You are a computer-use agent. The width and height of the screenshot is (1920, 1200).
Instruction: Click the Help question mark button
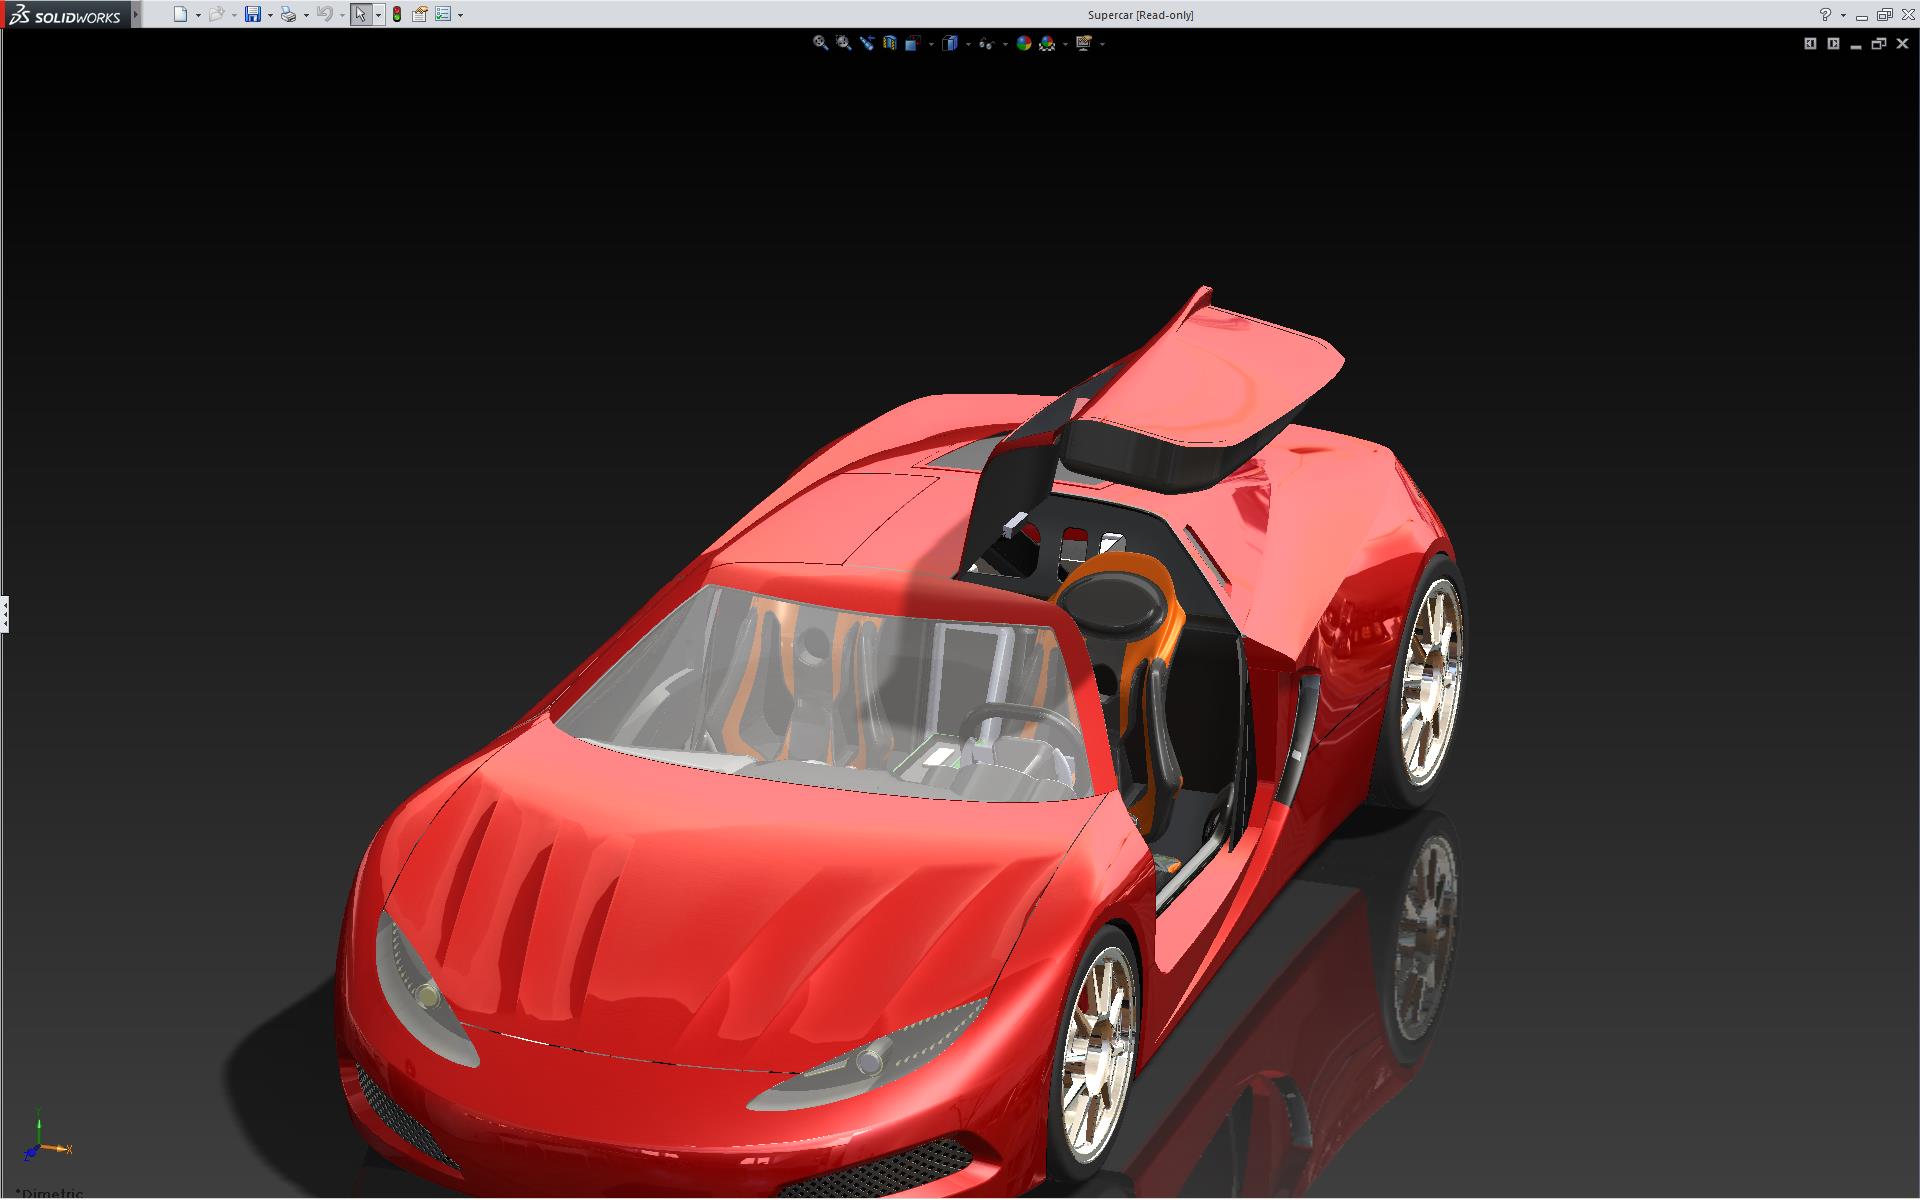(1825, 14)
